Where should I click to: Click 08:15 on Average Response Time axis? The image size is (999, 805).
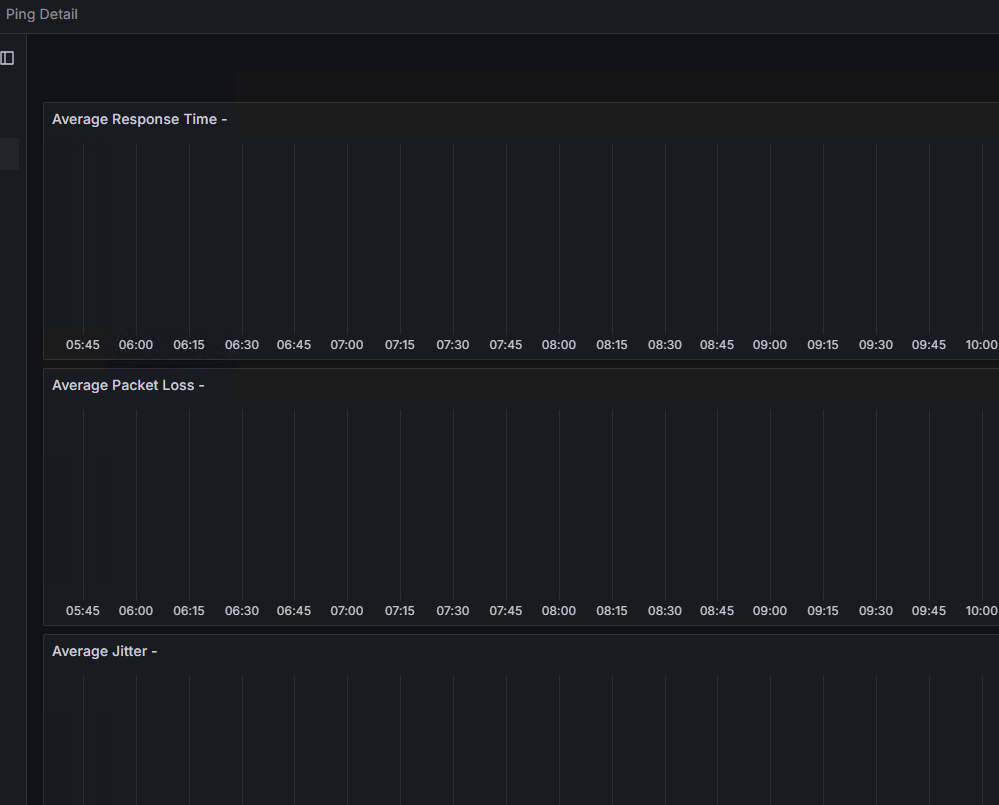612,345
